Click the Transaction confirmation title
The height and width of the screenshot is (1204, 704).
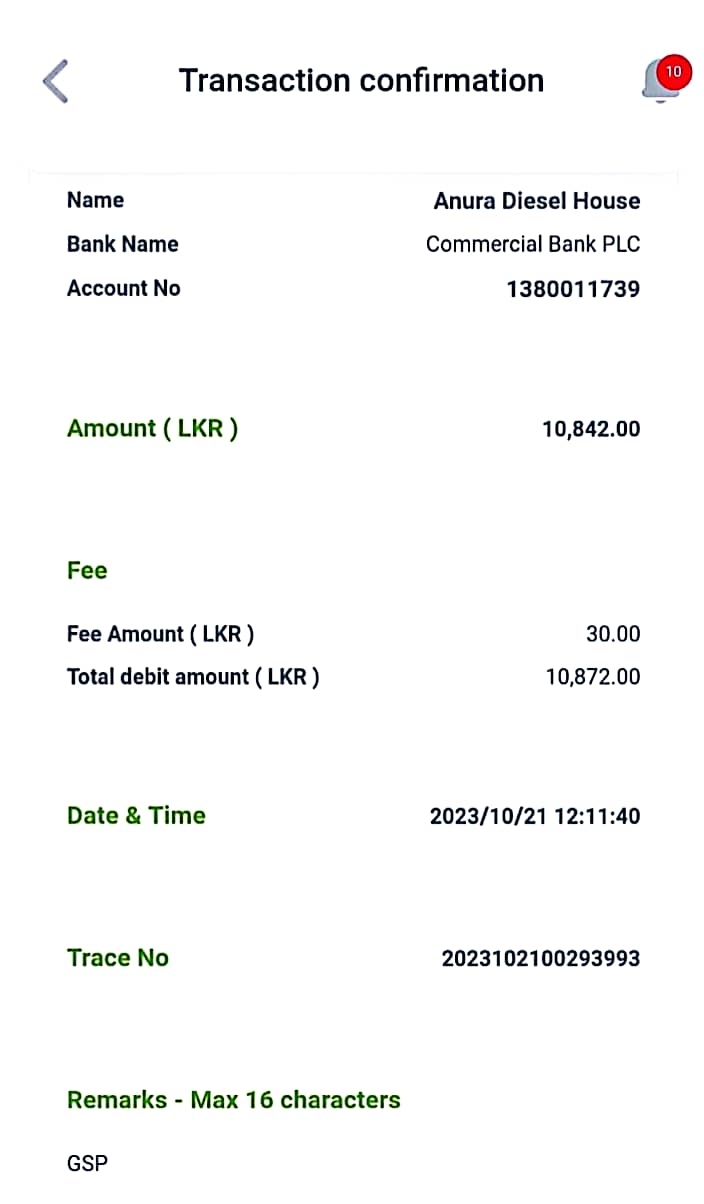pyautogui.click(x=361, y=80)
